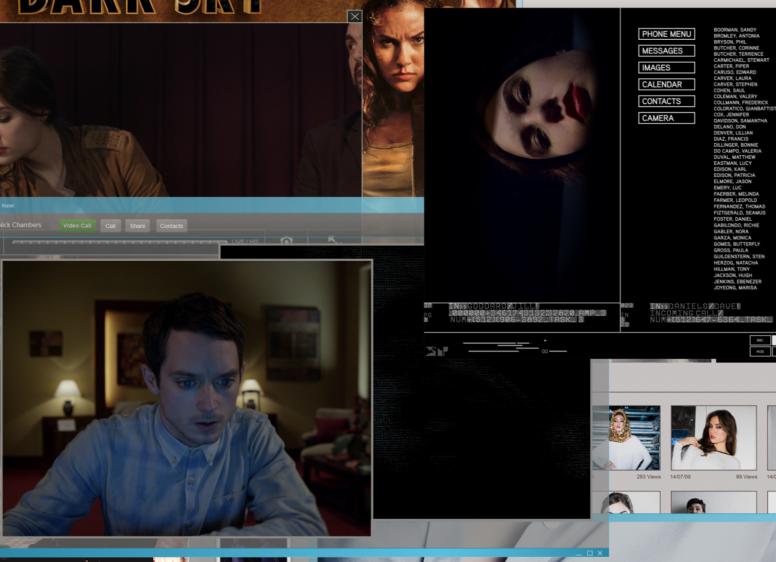Viewport: 776px width, 562px height.
Task: Close the Dark Sky poster window
Action: pos(354,17)
